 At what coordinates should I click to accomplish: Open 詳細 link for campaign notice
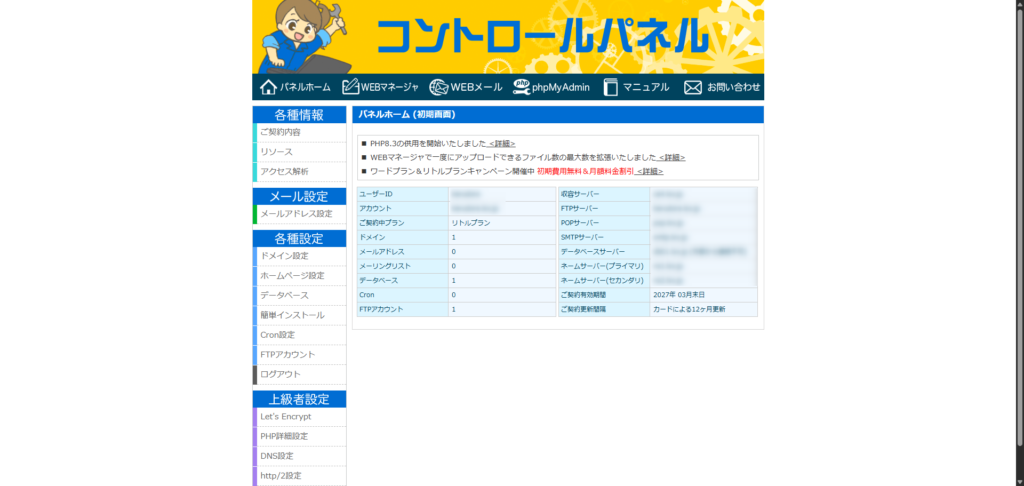pyautogui.click(x=650, y=171)
